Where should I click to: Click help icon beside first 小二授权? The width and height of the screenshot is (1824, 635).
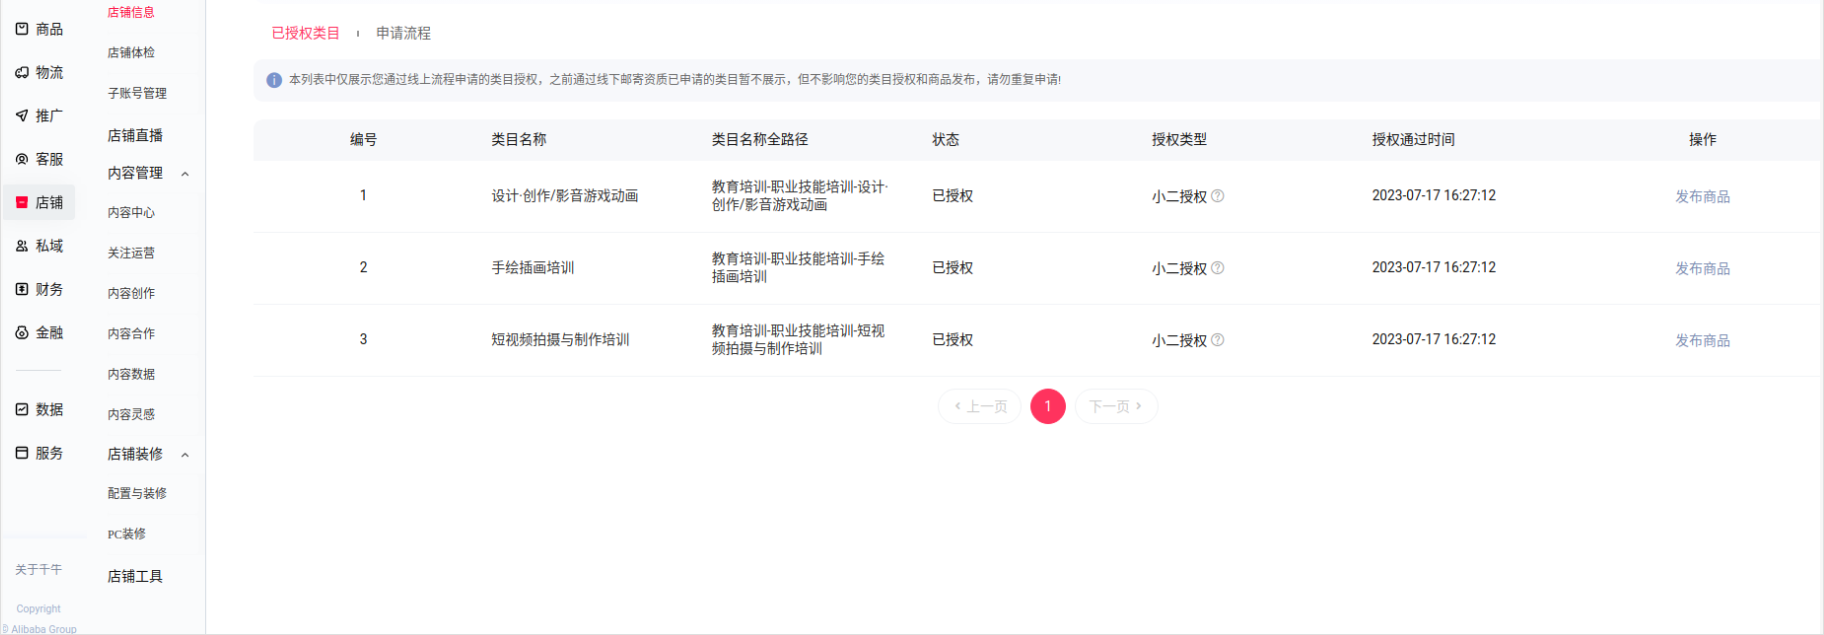(x=1217, y=196)
